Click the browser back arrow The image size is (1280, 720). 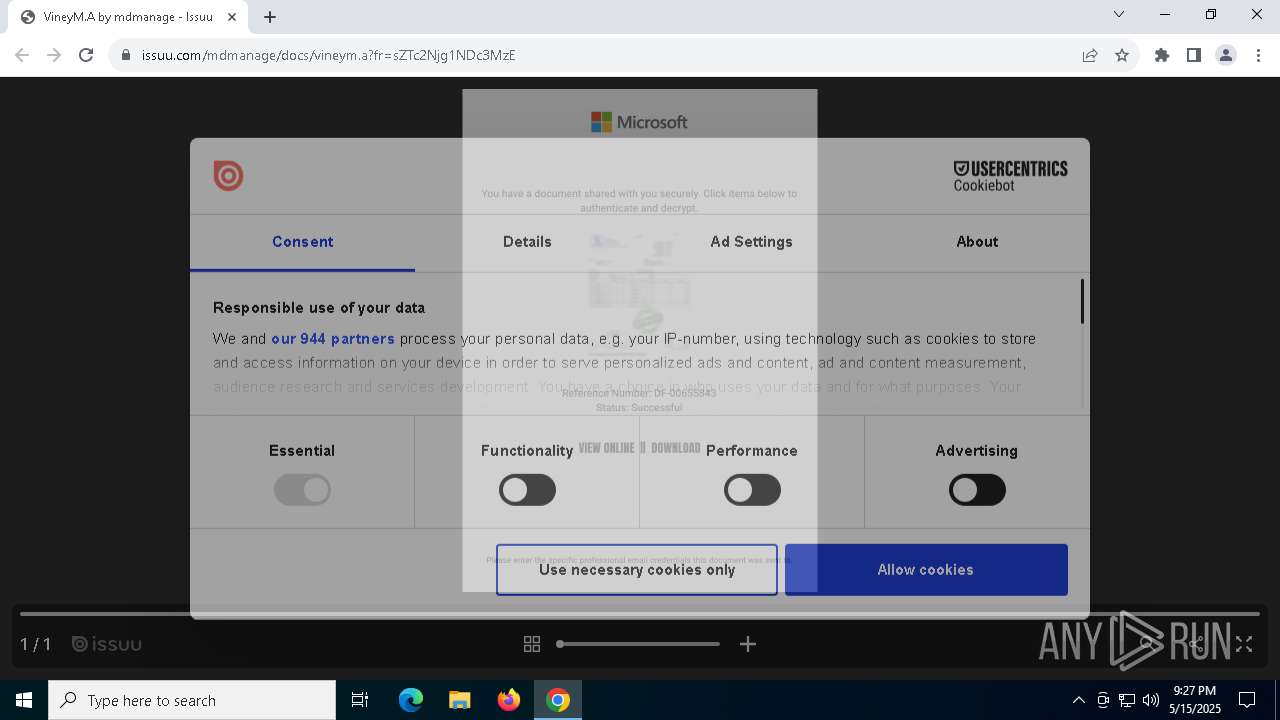coord(22,55)
